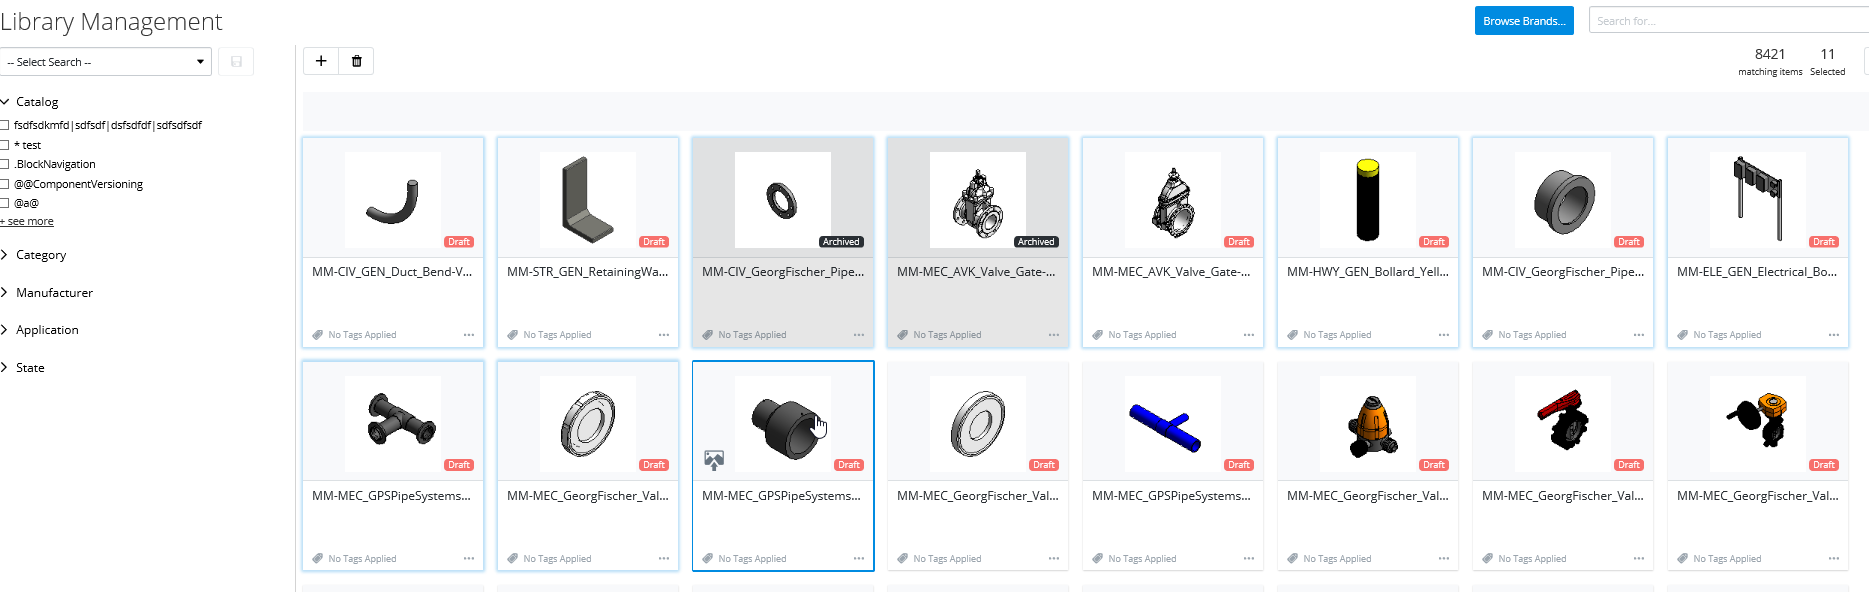Open three-dot menu on Bollard_Yellow card
Screen dimensions: 1869x592
(x=1444, y=335)
